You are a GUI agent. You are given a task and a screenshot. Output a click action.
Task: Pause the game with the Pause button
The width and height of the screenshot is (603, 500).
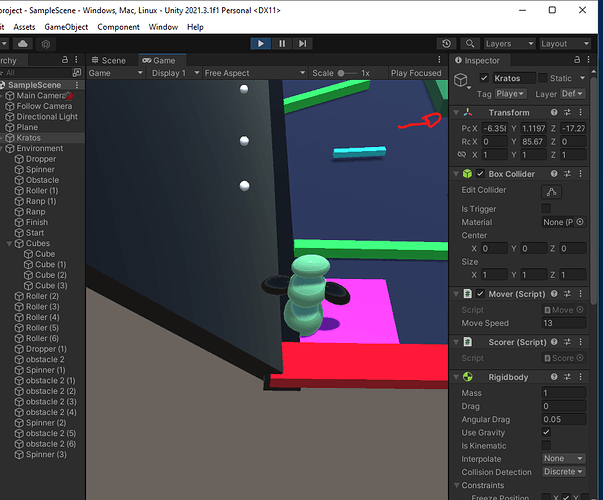point(282,43)
